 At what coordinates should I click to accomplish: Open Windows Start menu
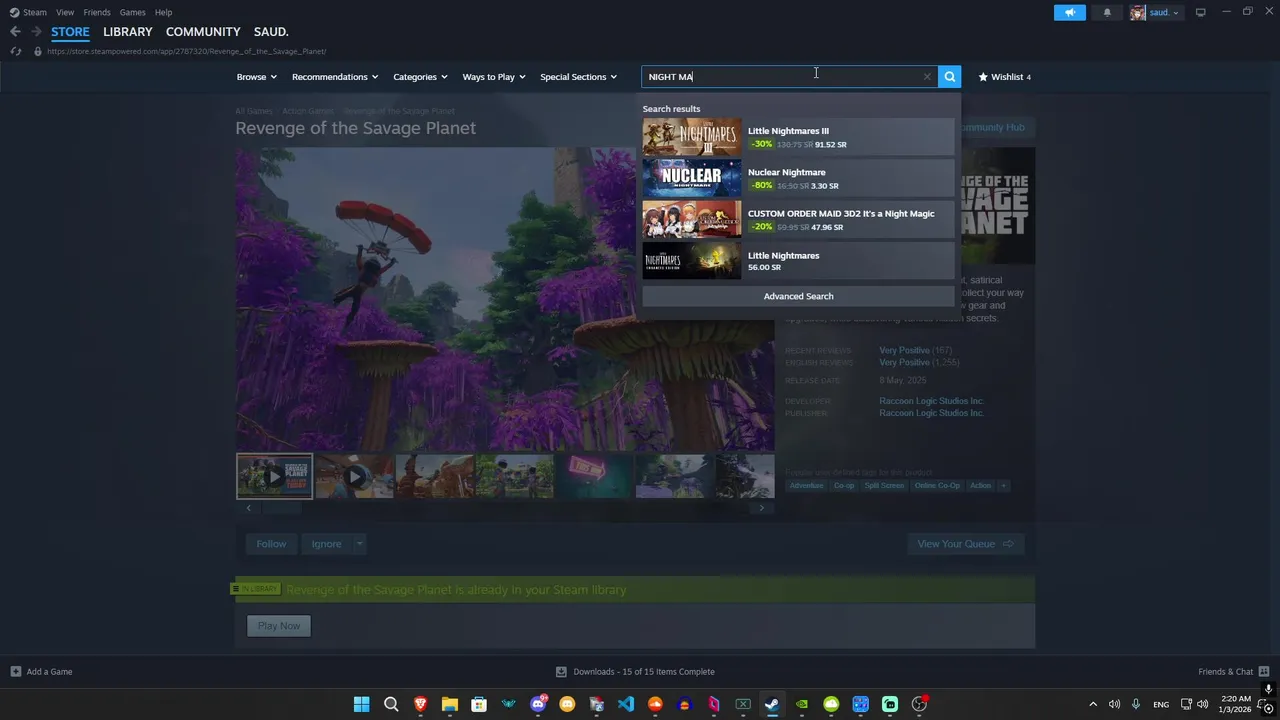(x=362, y=704)
